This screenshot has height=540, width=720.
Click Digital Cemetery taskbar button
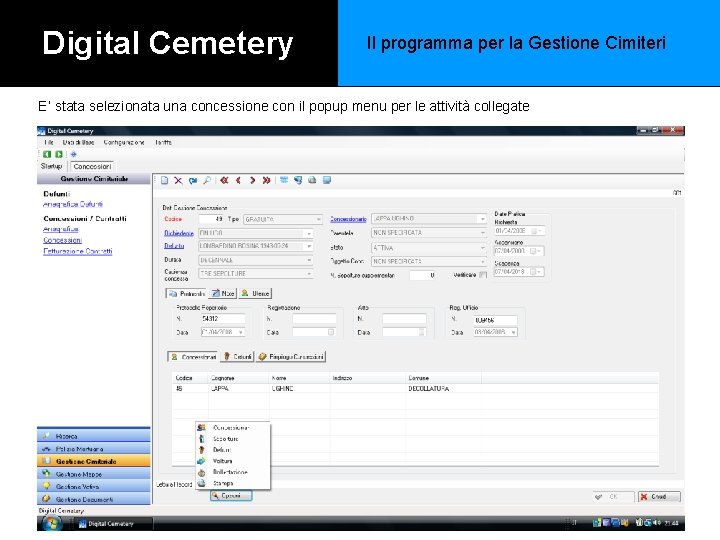tap(111, 523)
